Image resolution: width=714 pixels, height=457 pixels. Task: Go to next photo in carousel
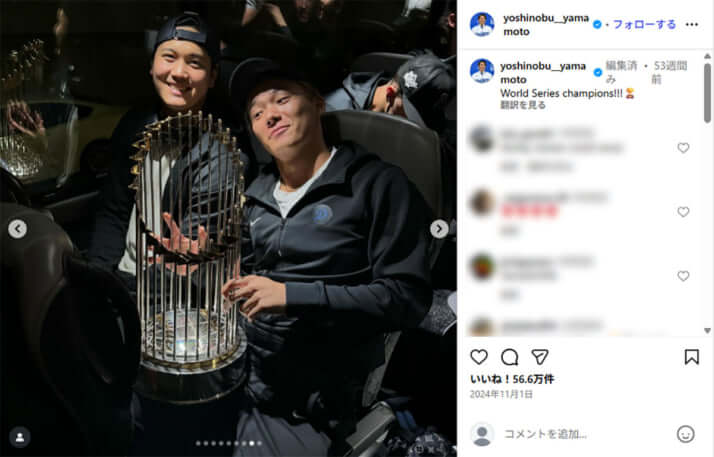[439, 229]
